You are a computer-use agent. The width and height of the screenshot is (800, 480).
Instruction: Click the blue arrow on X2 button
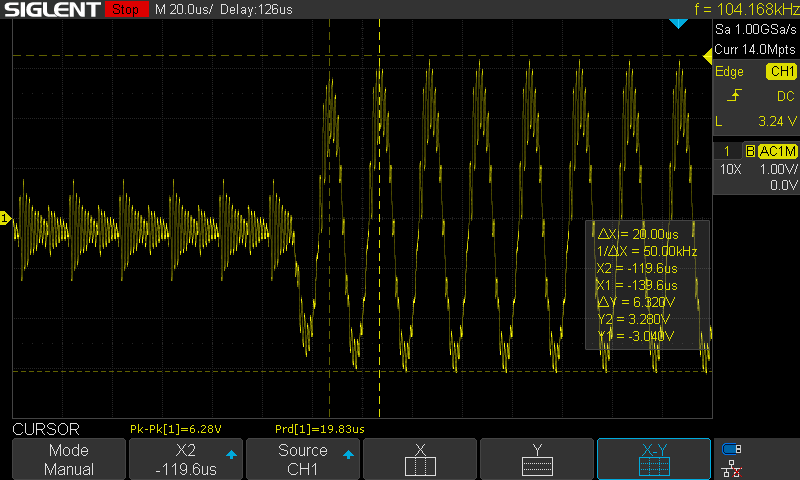tap(231, 454)
